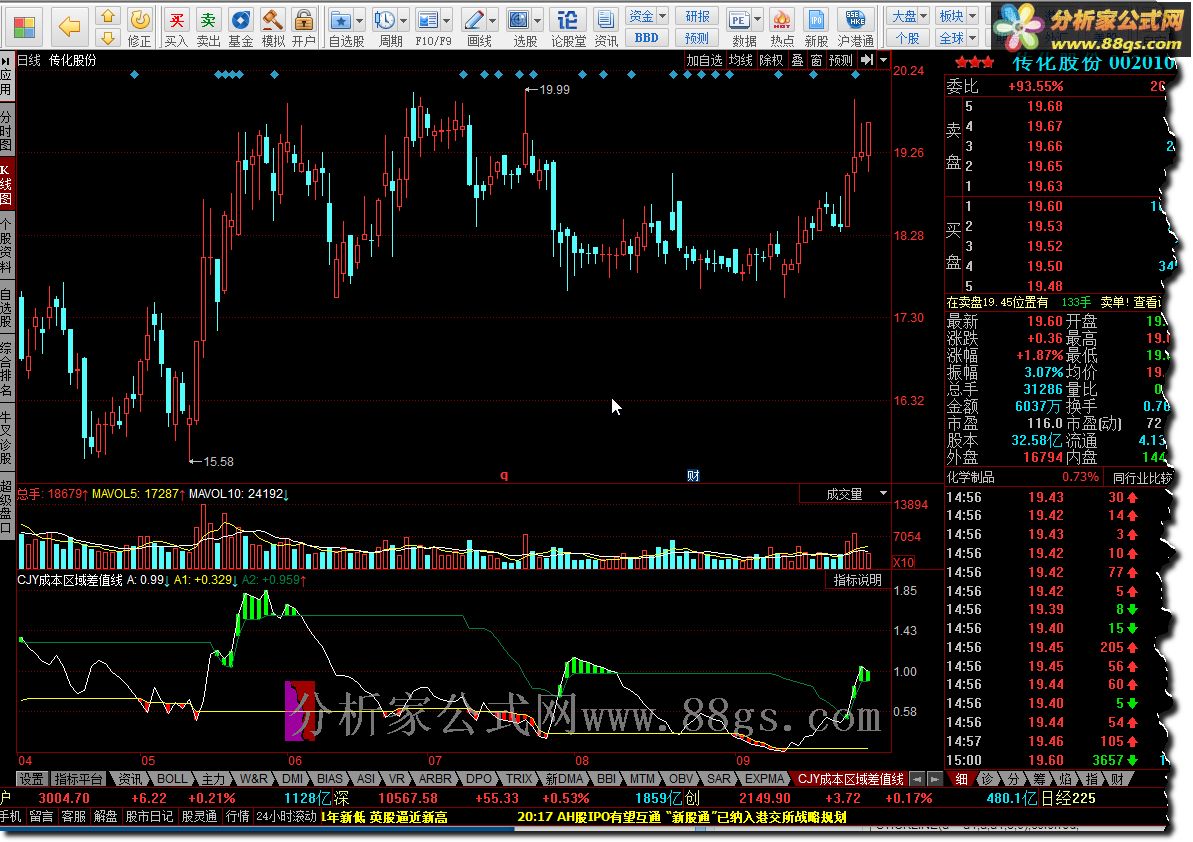
Task: Open the 指标平台 indicator platform button
Action: pyautogui.click(x=79, y=779)
